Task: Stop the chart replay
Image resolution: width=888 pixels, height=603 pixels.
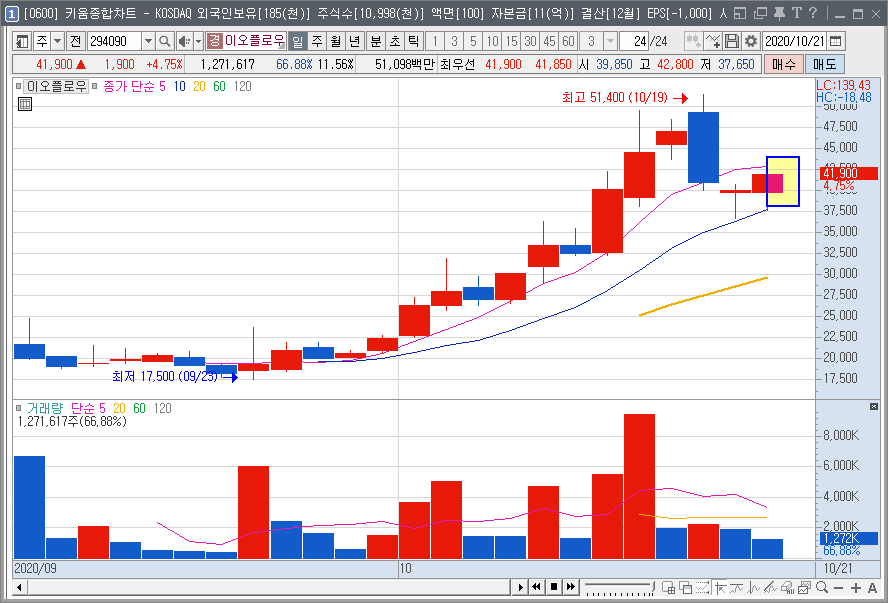Action: pos(554,587)
